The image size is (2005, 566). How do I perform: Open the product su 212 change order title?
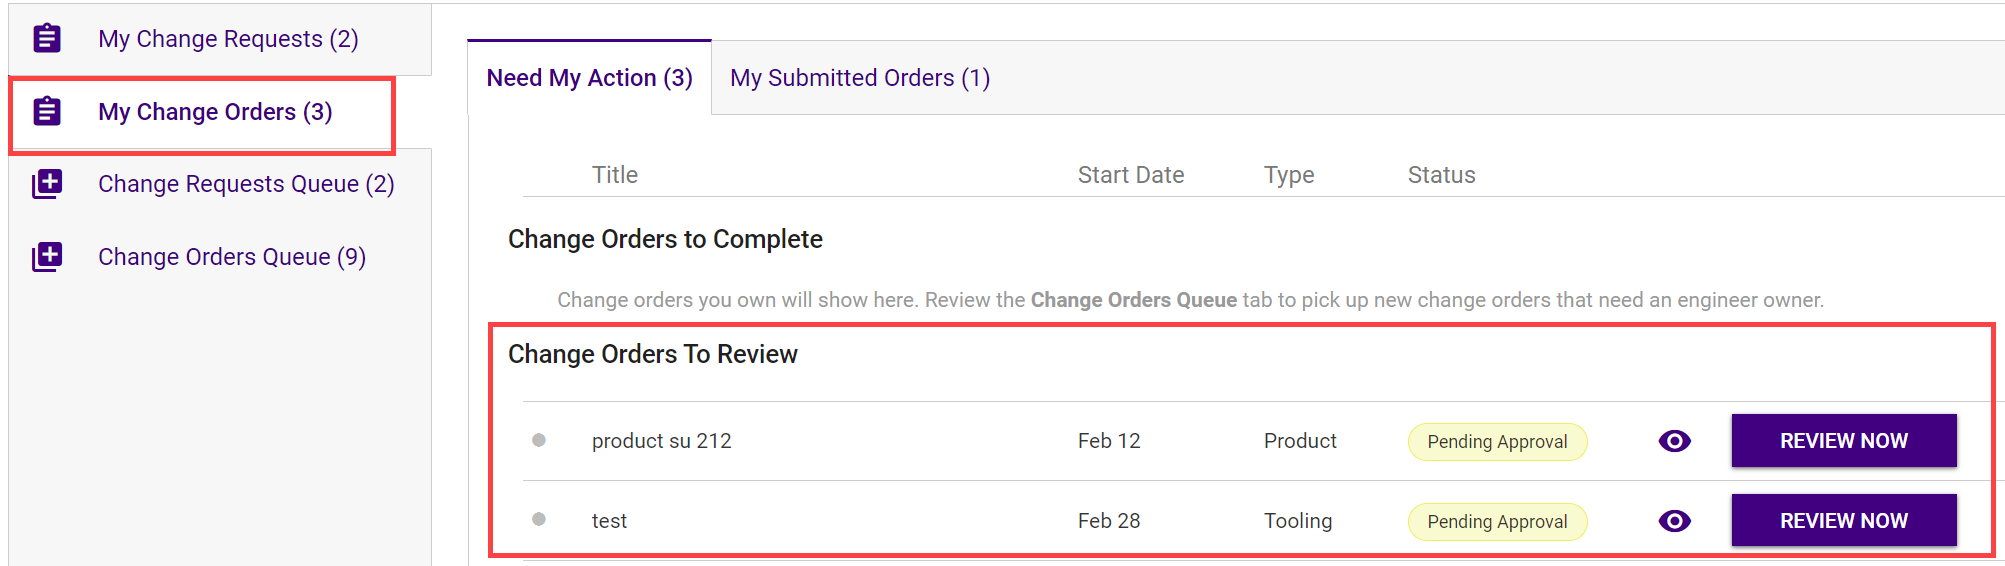(662, 441)
